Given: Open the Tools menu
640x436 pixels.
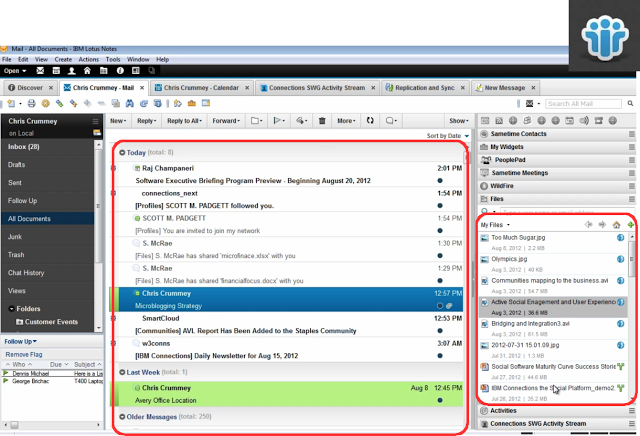Looking at the screenshot, I should 113,59.
